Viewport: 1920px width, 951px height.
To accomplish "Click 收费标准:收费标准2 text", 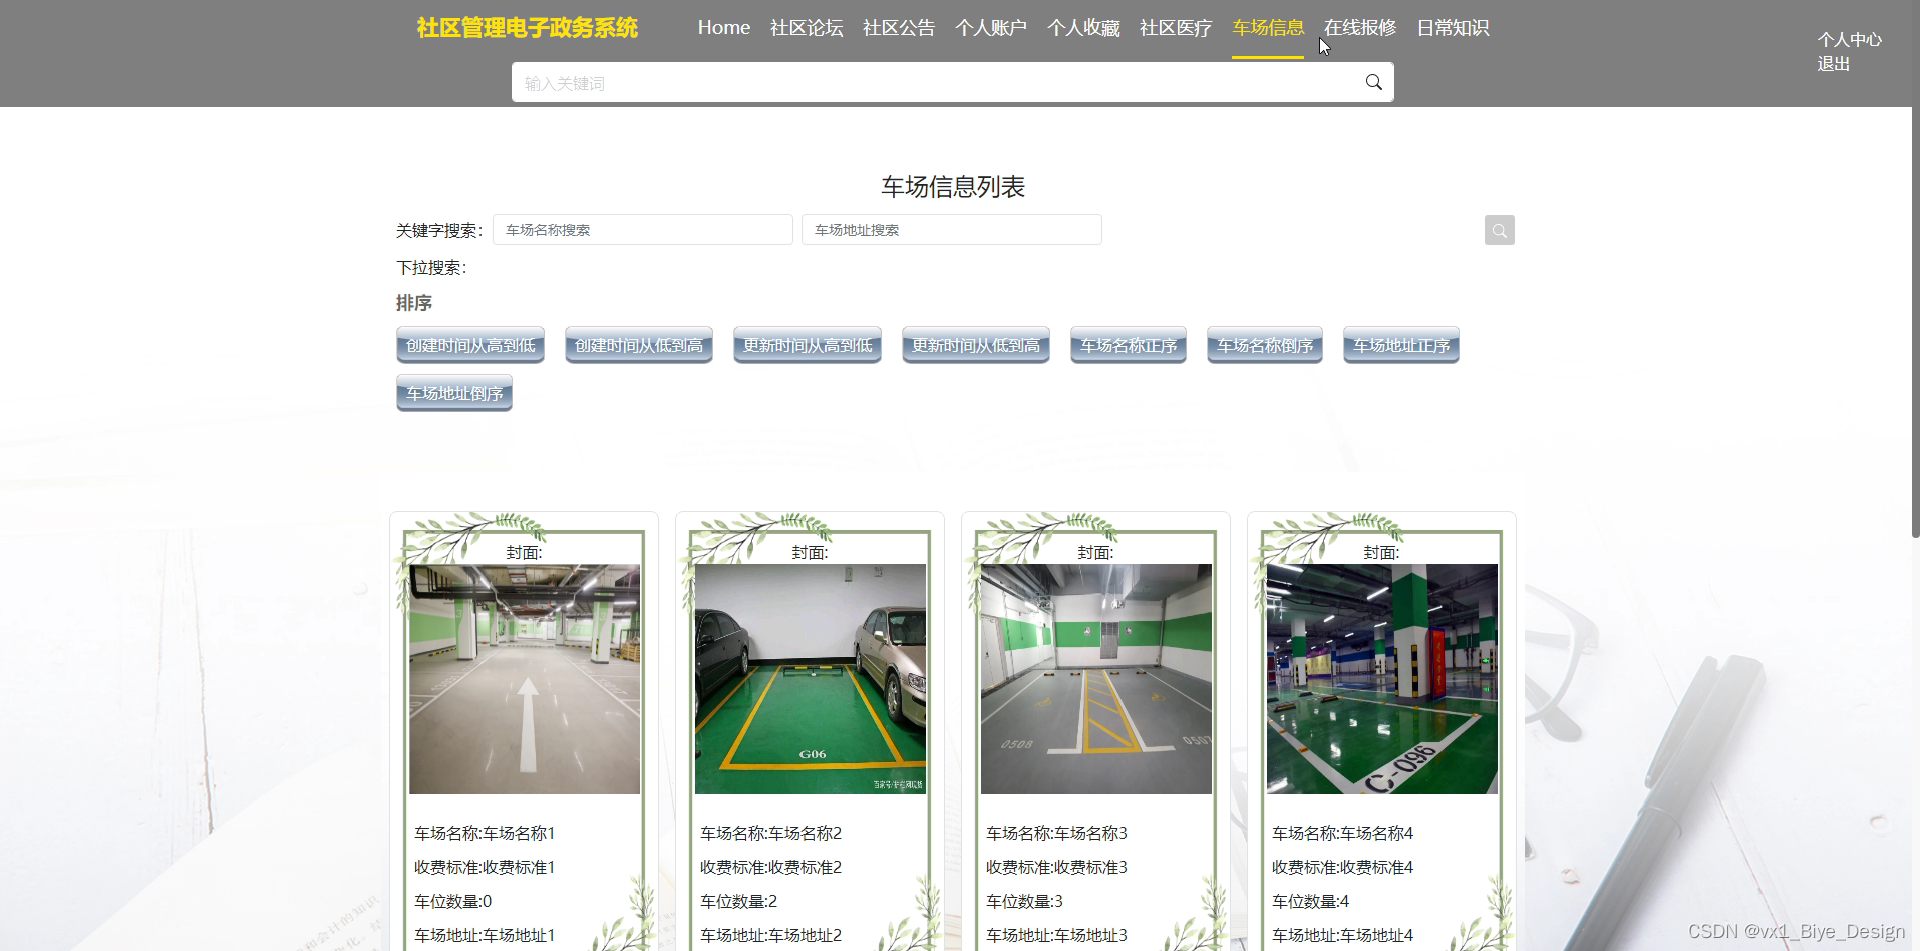I will pos(771,867).
